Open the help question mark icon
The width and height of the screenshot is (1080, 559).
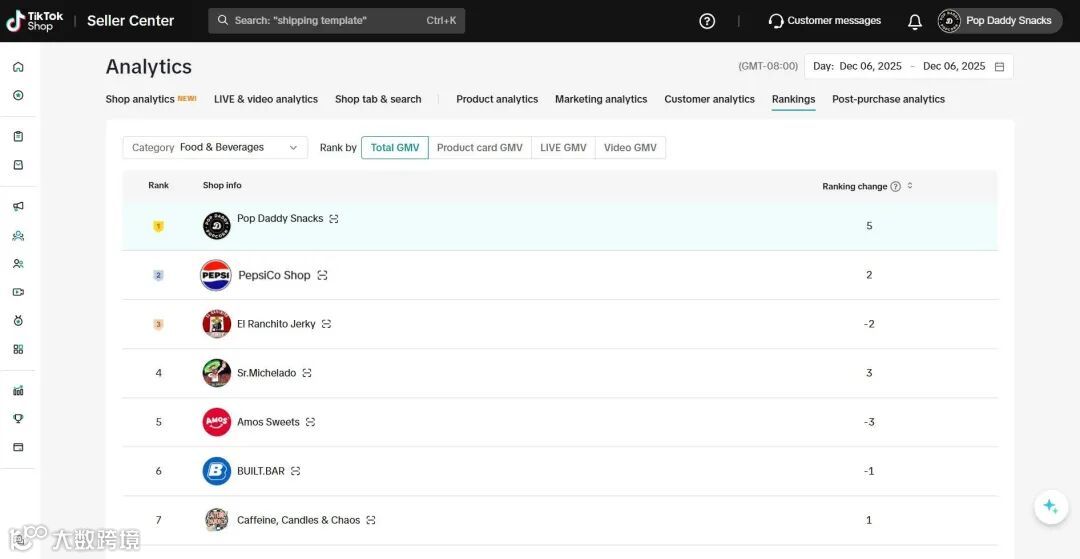tap(707, 21)
